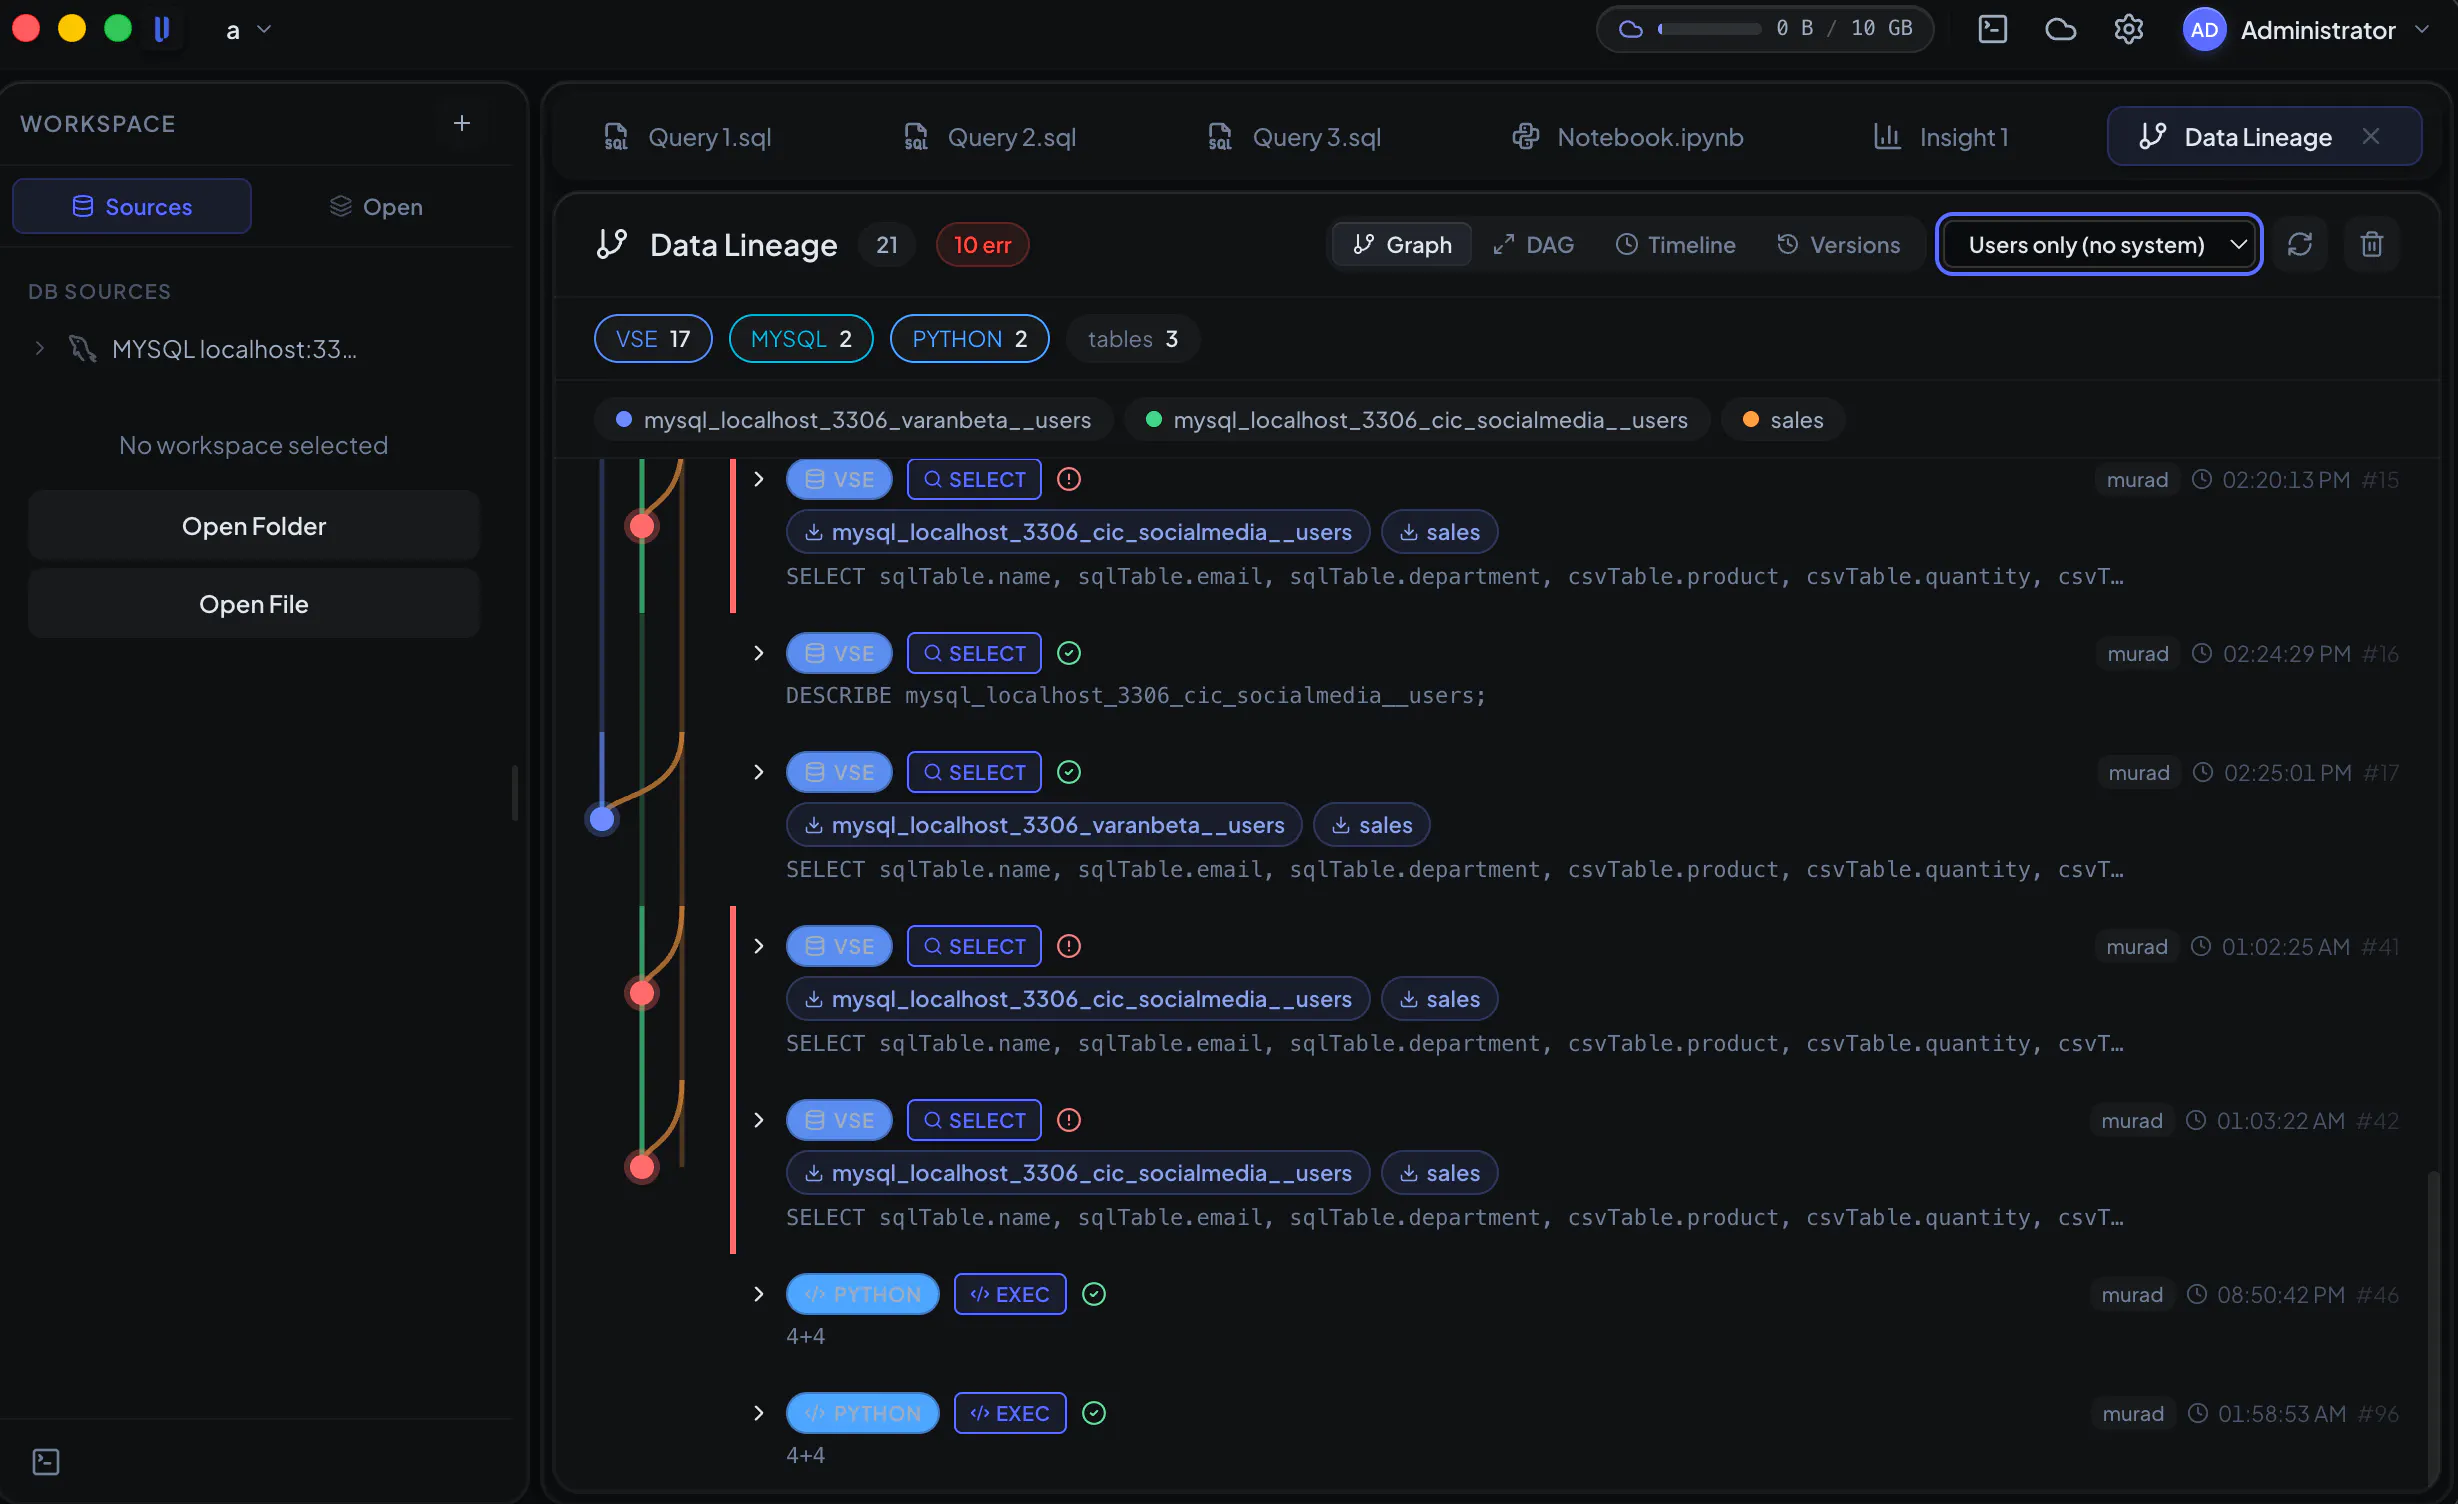Click the blue graph node for entry #17
Screen dimensions: 2458x1504
pos(602,819)
